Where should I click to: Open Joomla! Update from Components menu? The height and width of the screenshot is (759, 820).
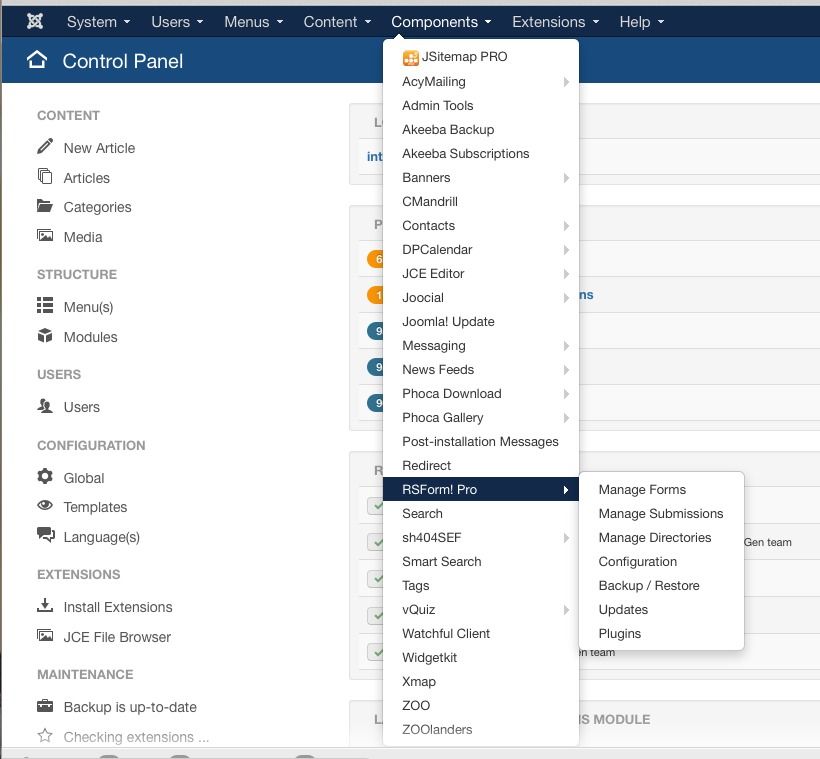click(x=448, y=321)
